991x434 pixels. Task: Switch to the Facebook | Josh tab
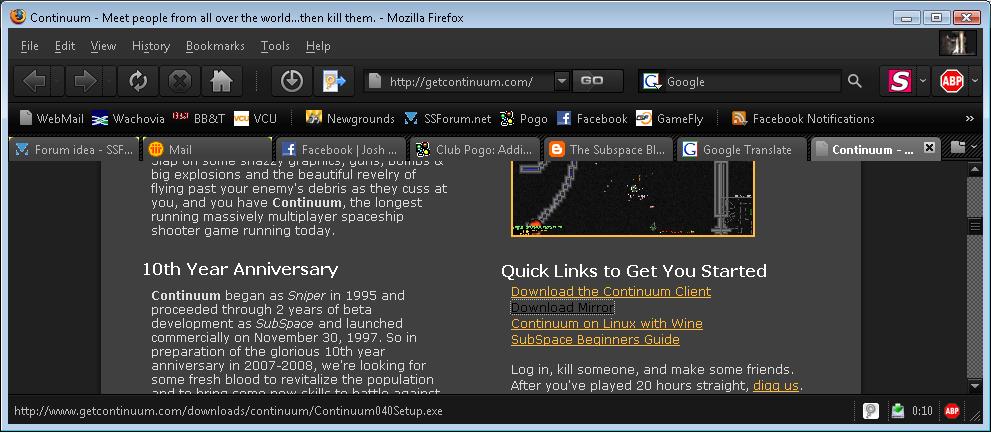(341, 150)
